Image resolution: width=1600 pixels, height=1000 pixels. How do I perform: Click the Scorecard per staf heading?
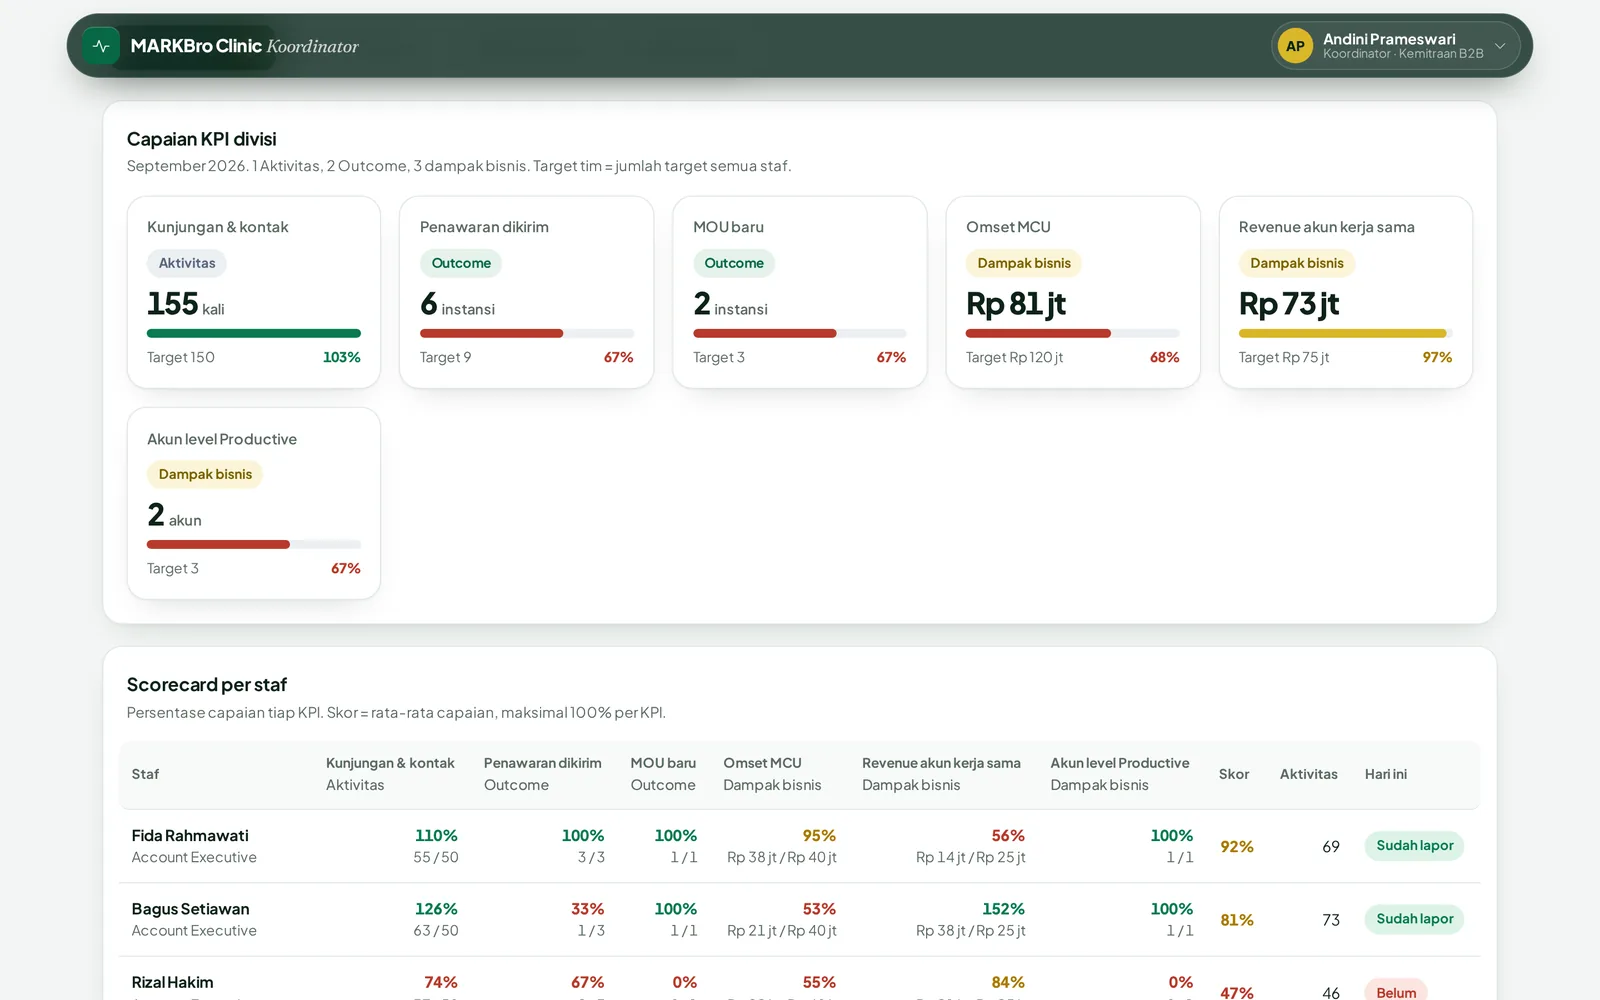[x=207, y=685]
